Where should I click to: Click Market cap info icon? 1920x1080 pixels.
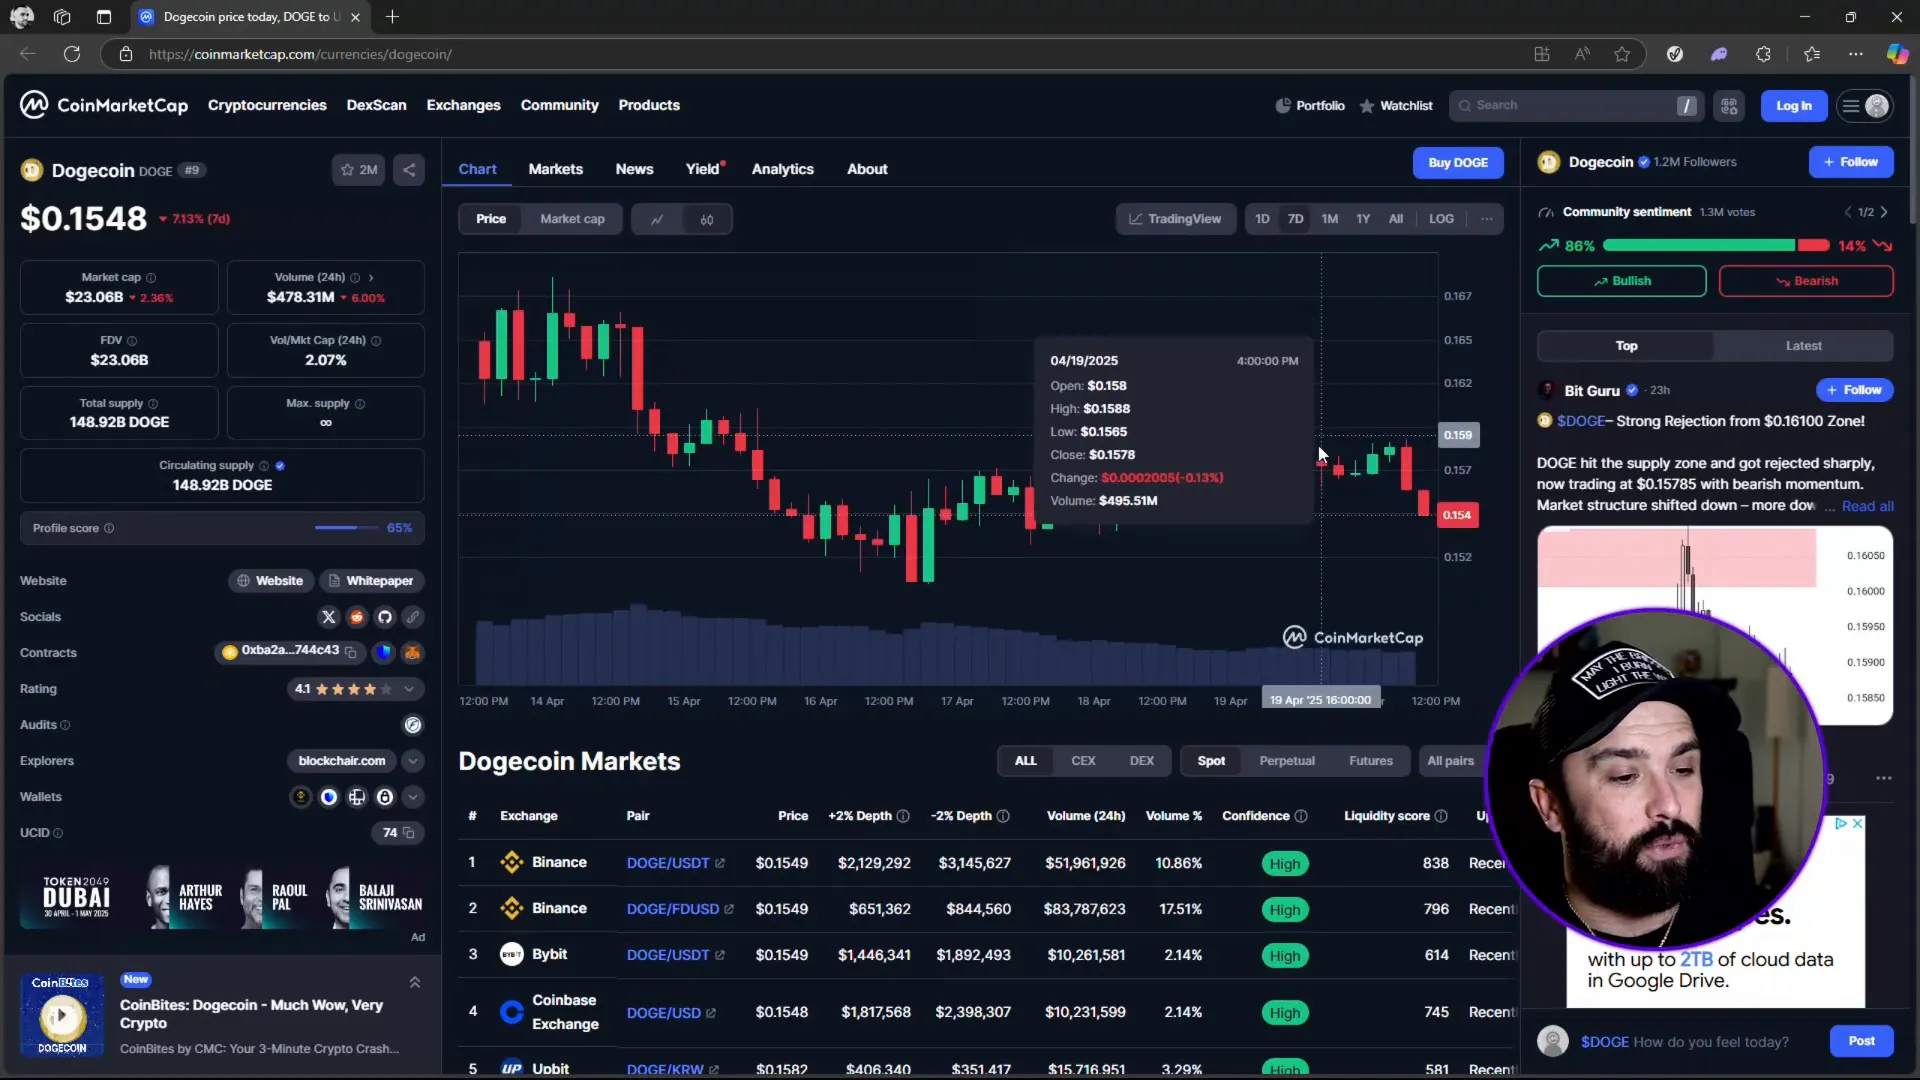coord(151,278)
